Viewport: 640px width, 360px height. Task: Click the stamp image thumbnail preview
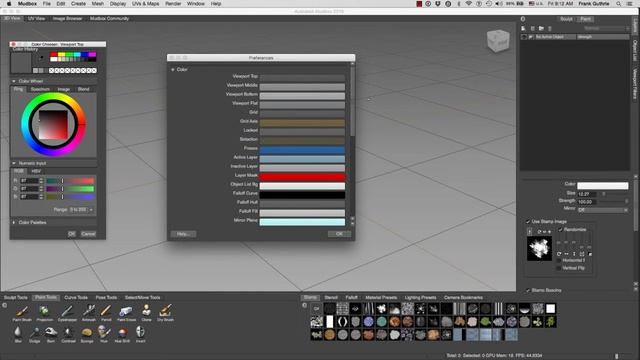click(539, 249)
